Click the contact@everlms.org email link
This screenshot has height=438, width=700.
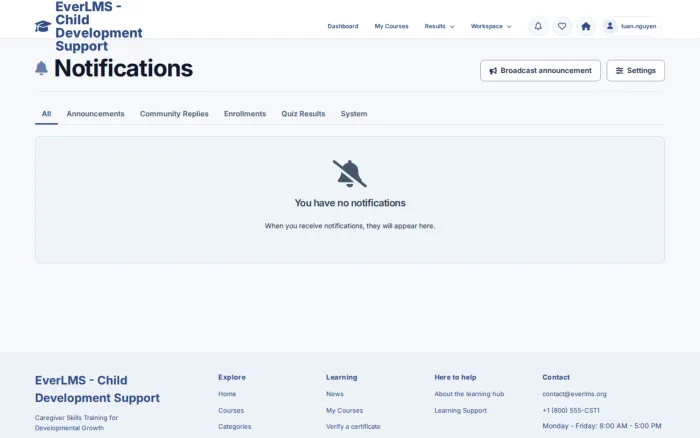click(574, 394)
